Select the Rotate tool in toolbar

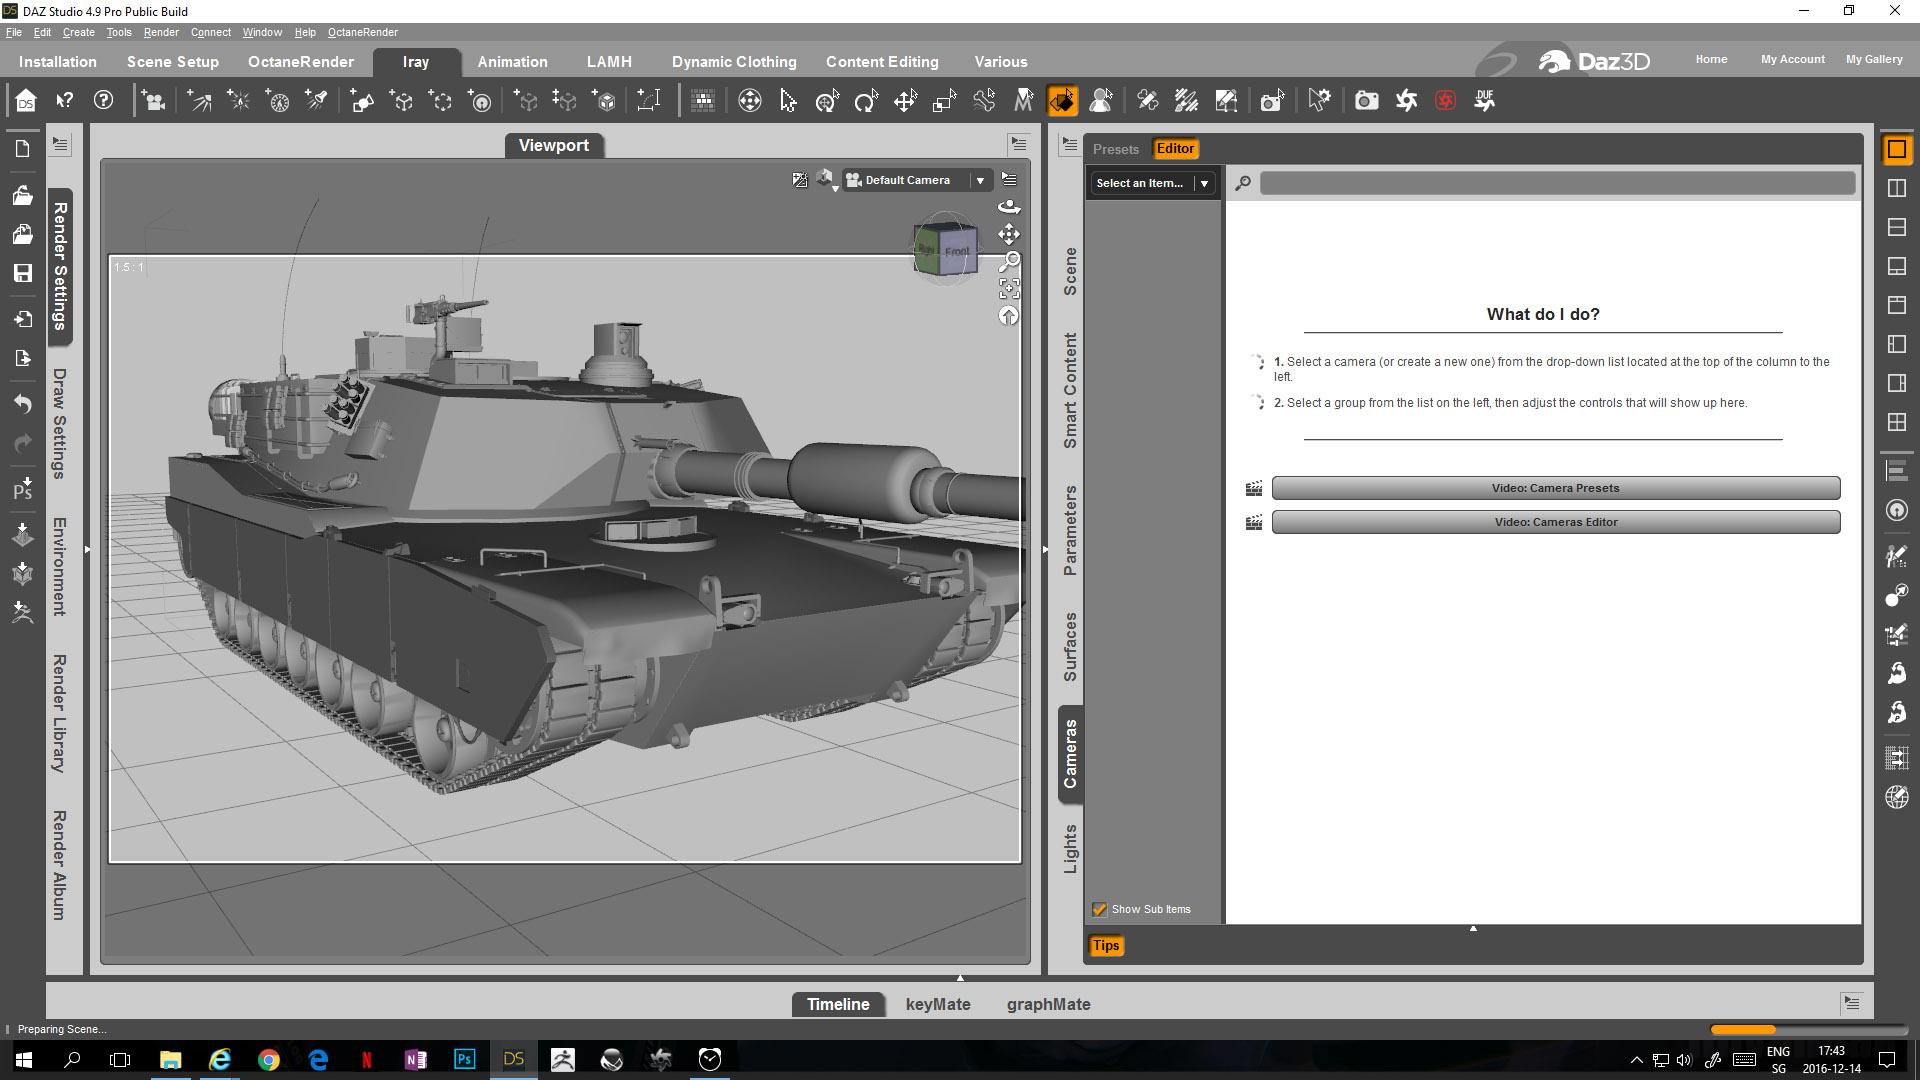(866, 101)
